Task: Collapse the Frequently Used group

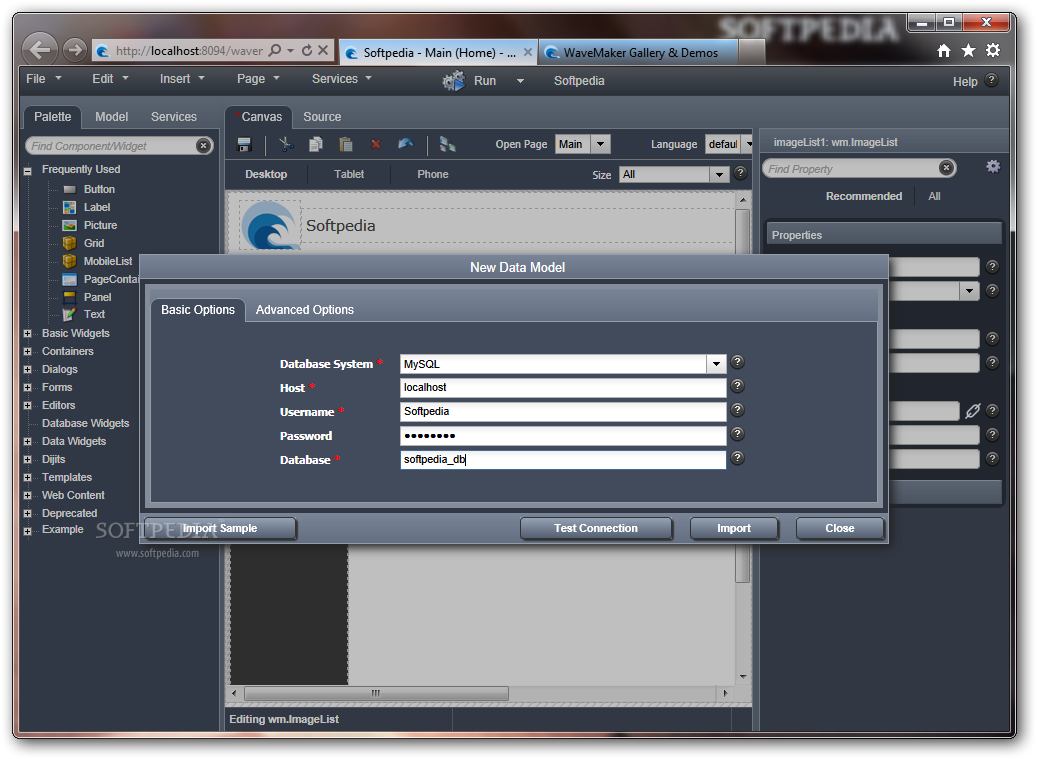Action: (27, 171)
